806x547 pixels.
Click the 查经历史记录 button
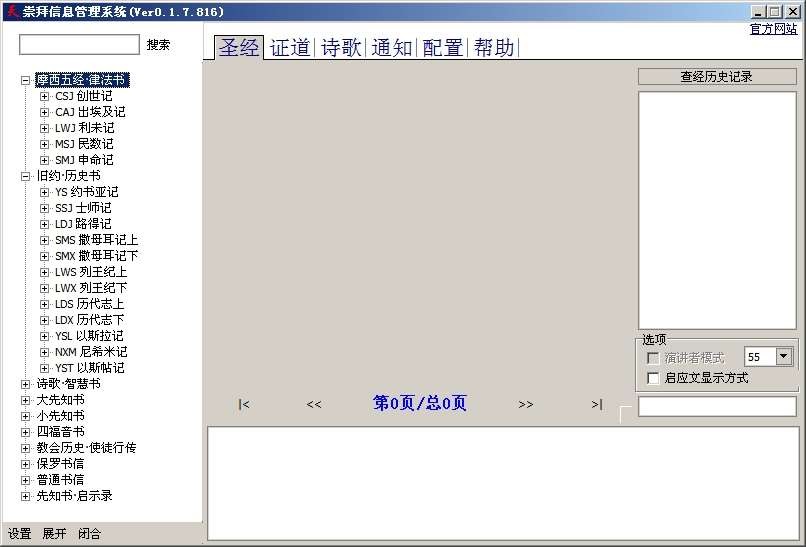point(717,77)
